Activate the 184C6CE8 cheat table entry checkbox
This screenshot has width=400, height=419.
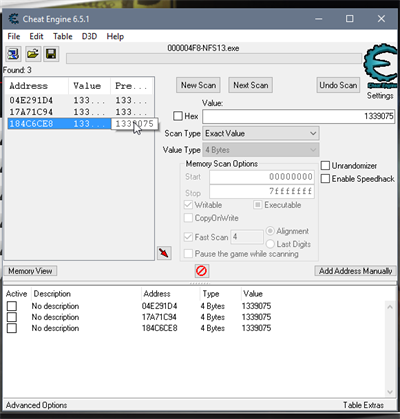[12, 328]
